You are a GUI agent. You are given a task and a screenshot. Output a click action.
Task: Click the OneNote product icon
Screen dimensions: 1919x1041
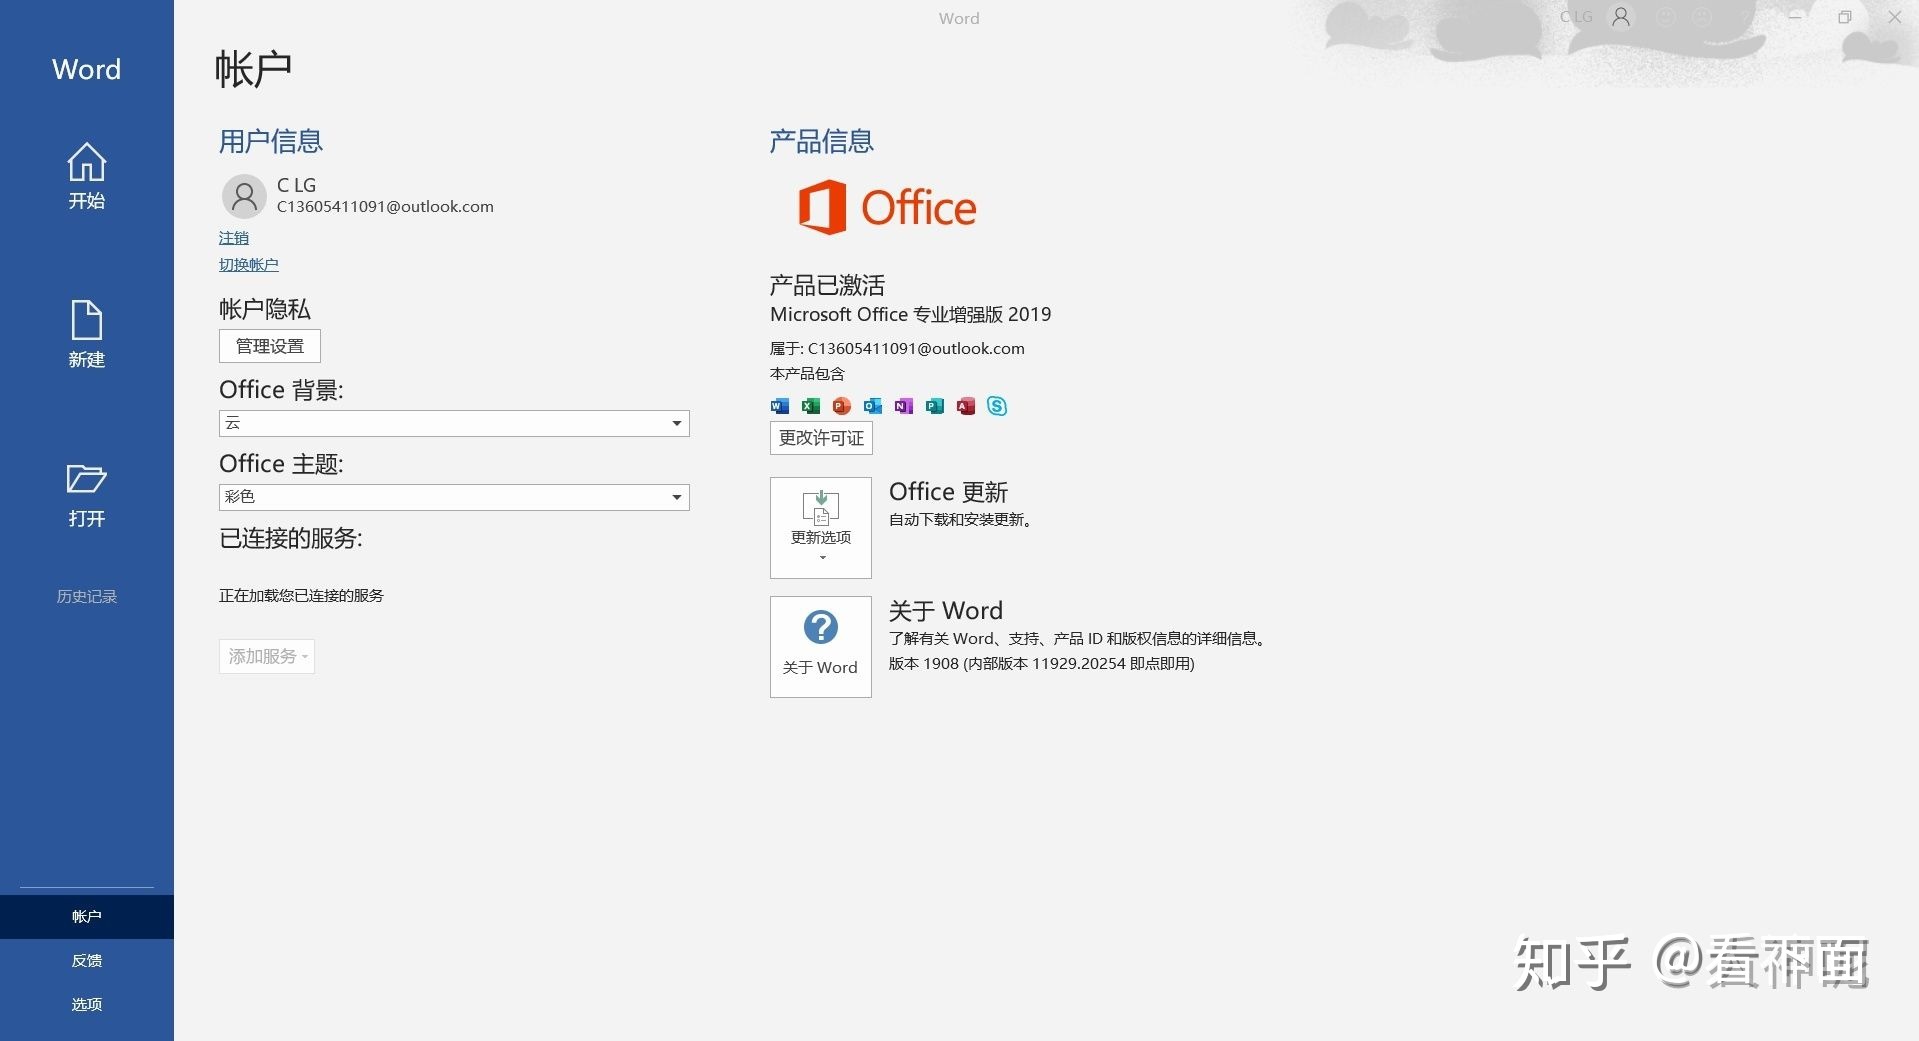904,406
